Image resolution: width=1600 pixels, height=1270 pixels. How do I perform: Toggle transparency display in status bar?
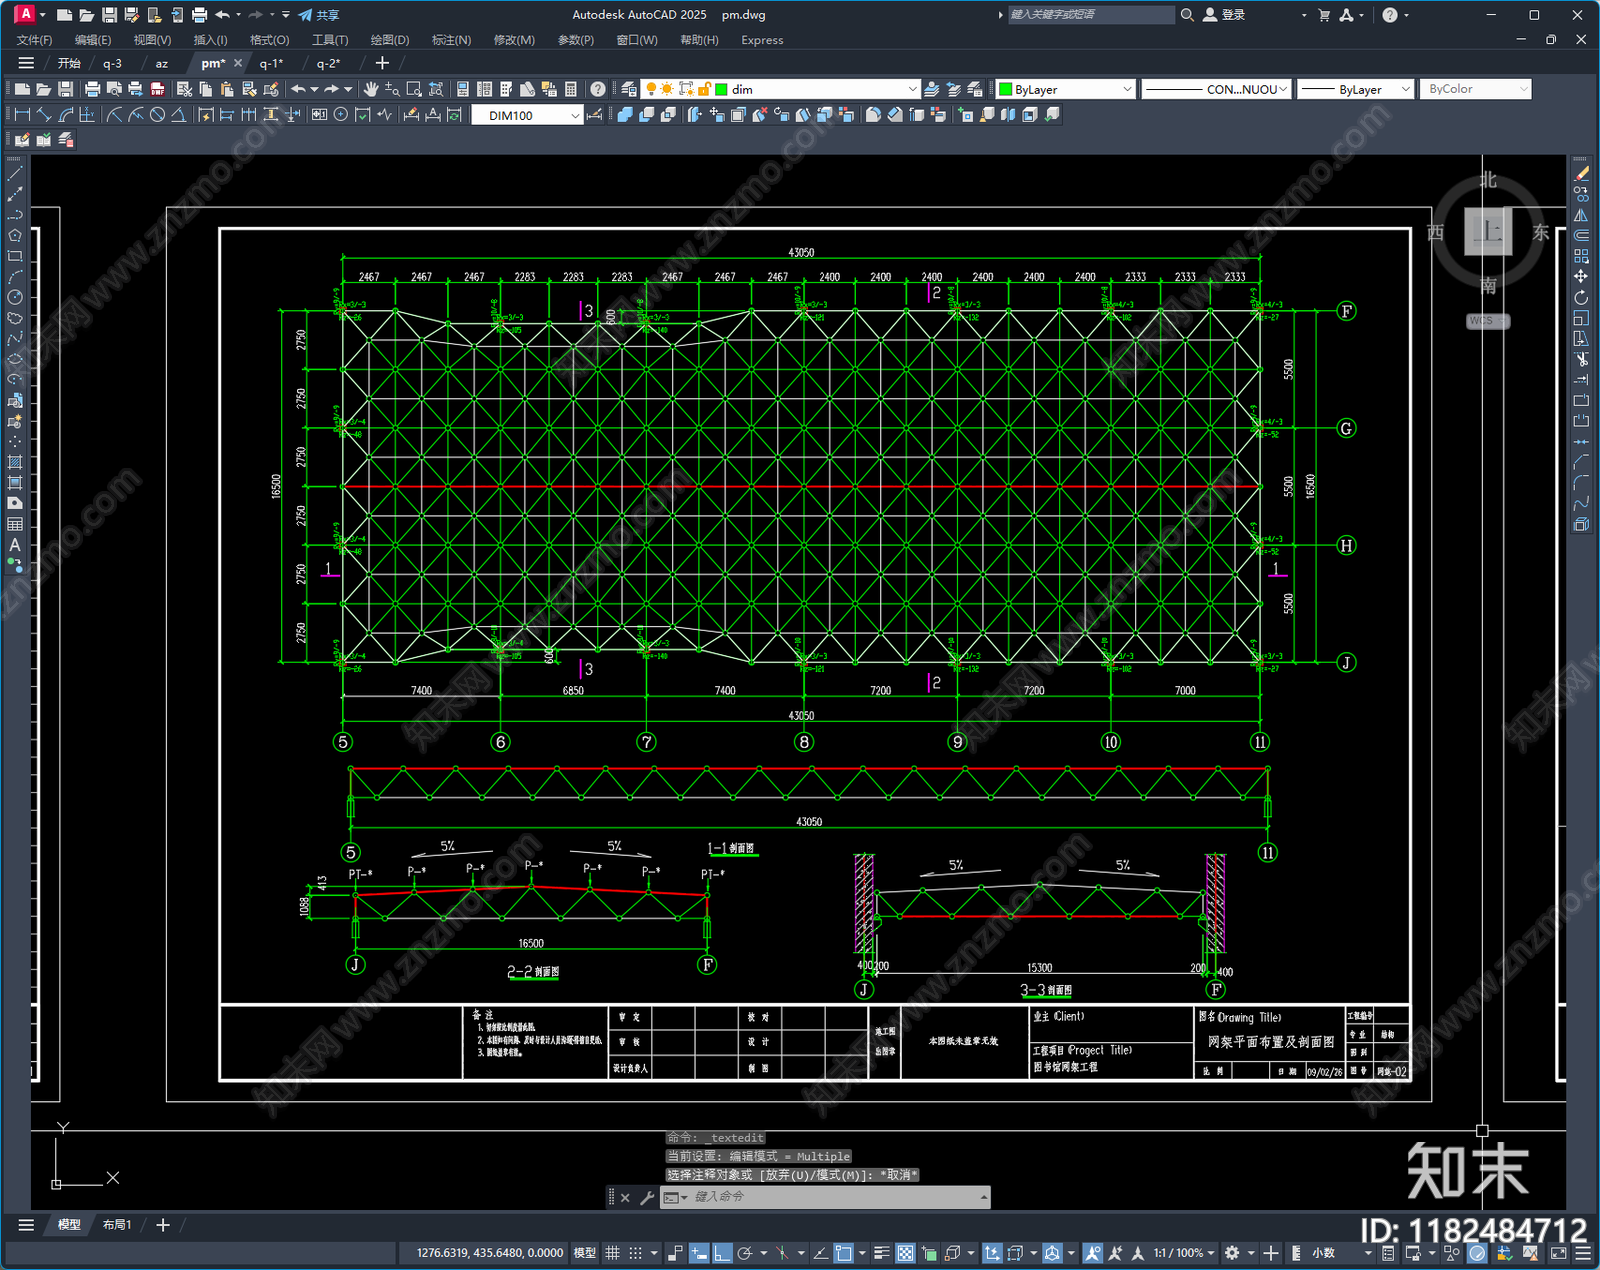(905, 1253)
